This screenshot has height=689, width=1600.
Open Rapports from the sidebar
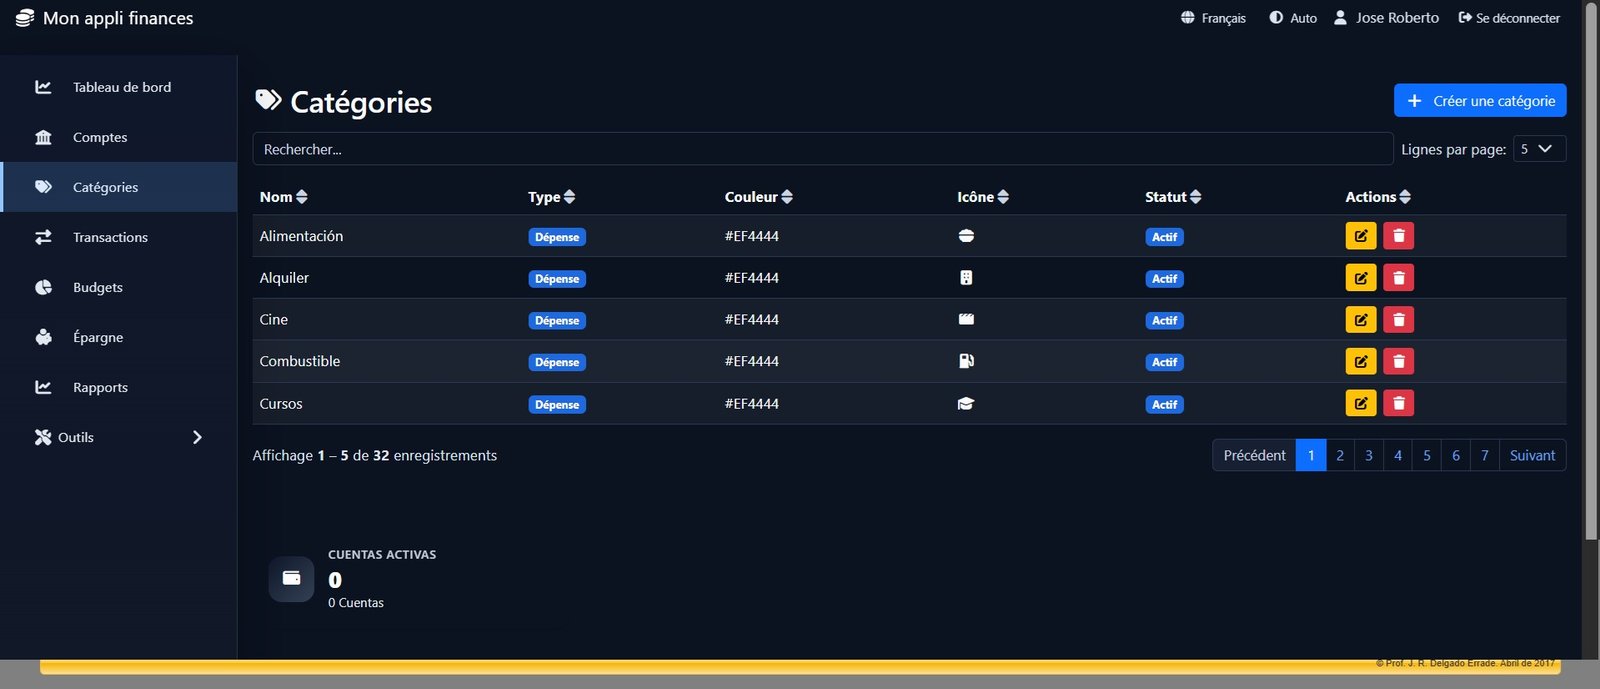[118, 387]
